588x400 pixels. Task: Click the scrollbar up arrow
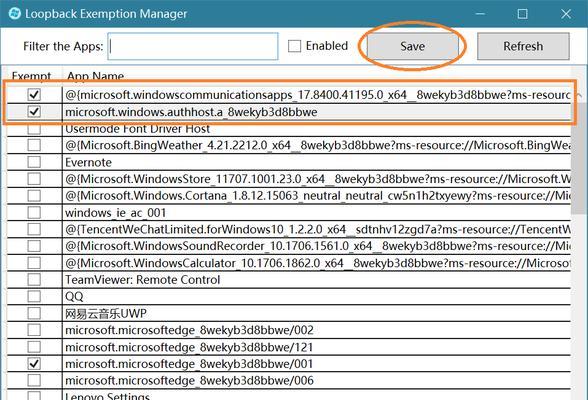[579, 95]
